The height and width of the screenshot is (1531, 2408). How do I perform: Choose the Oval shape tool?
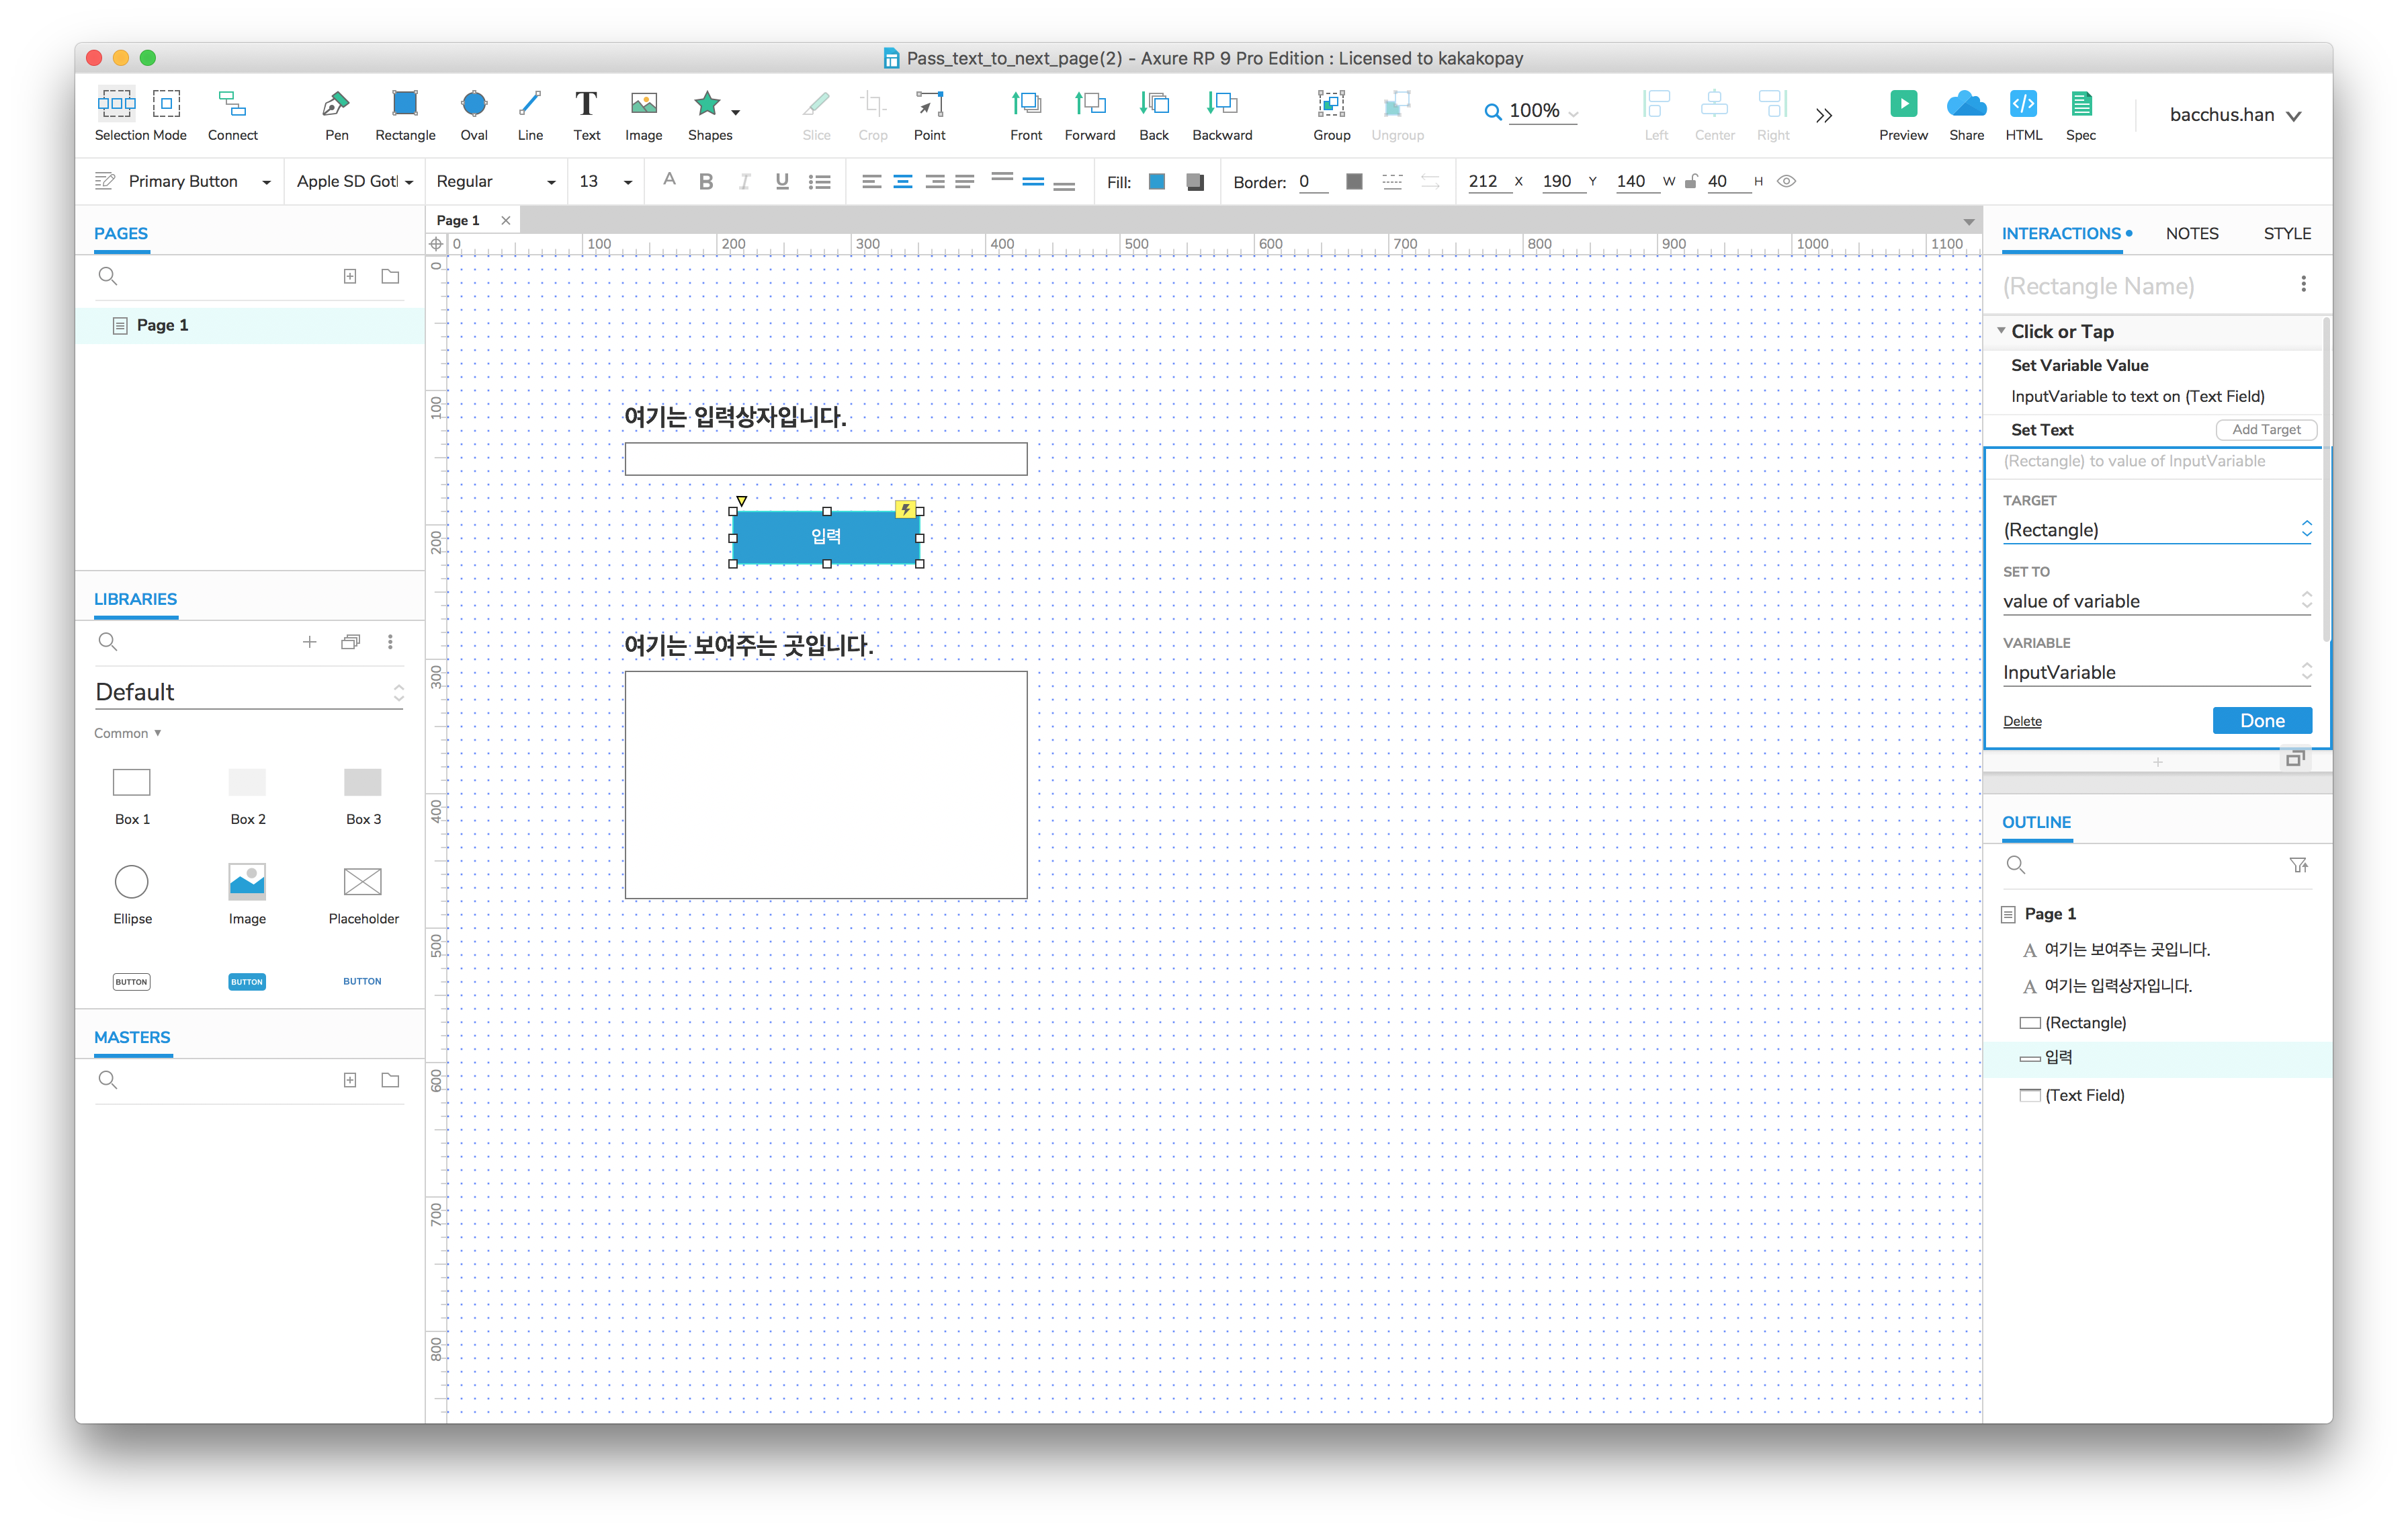474,104
